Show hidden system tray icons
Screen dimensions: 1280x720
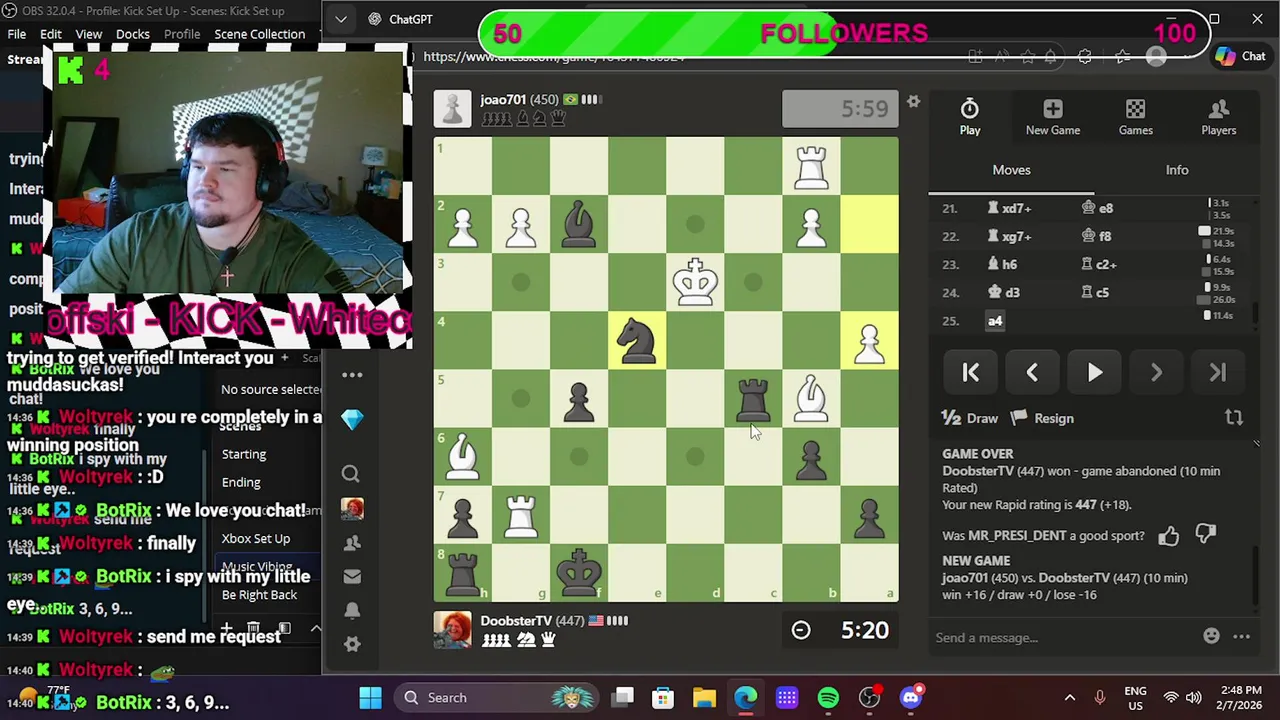(x=1069, y=698)
